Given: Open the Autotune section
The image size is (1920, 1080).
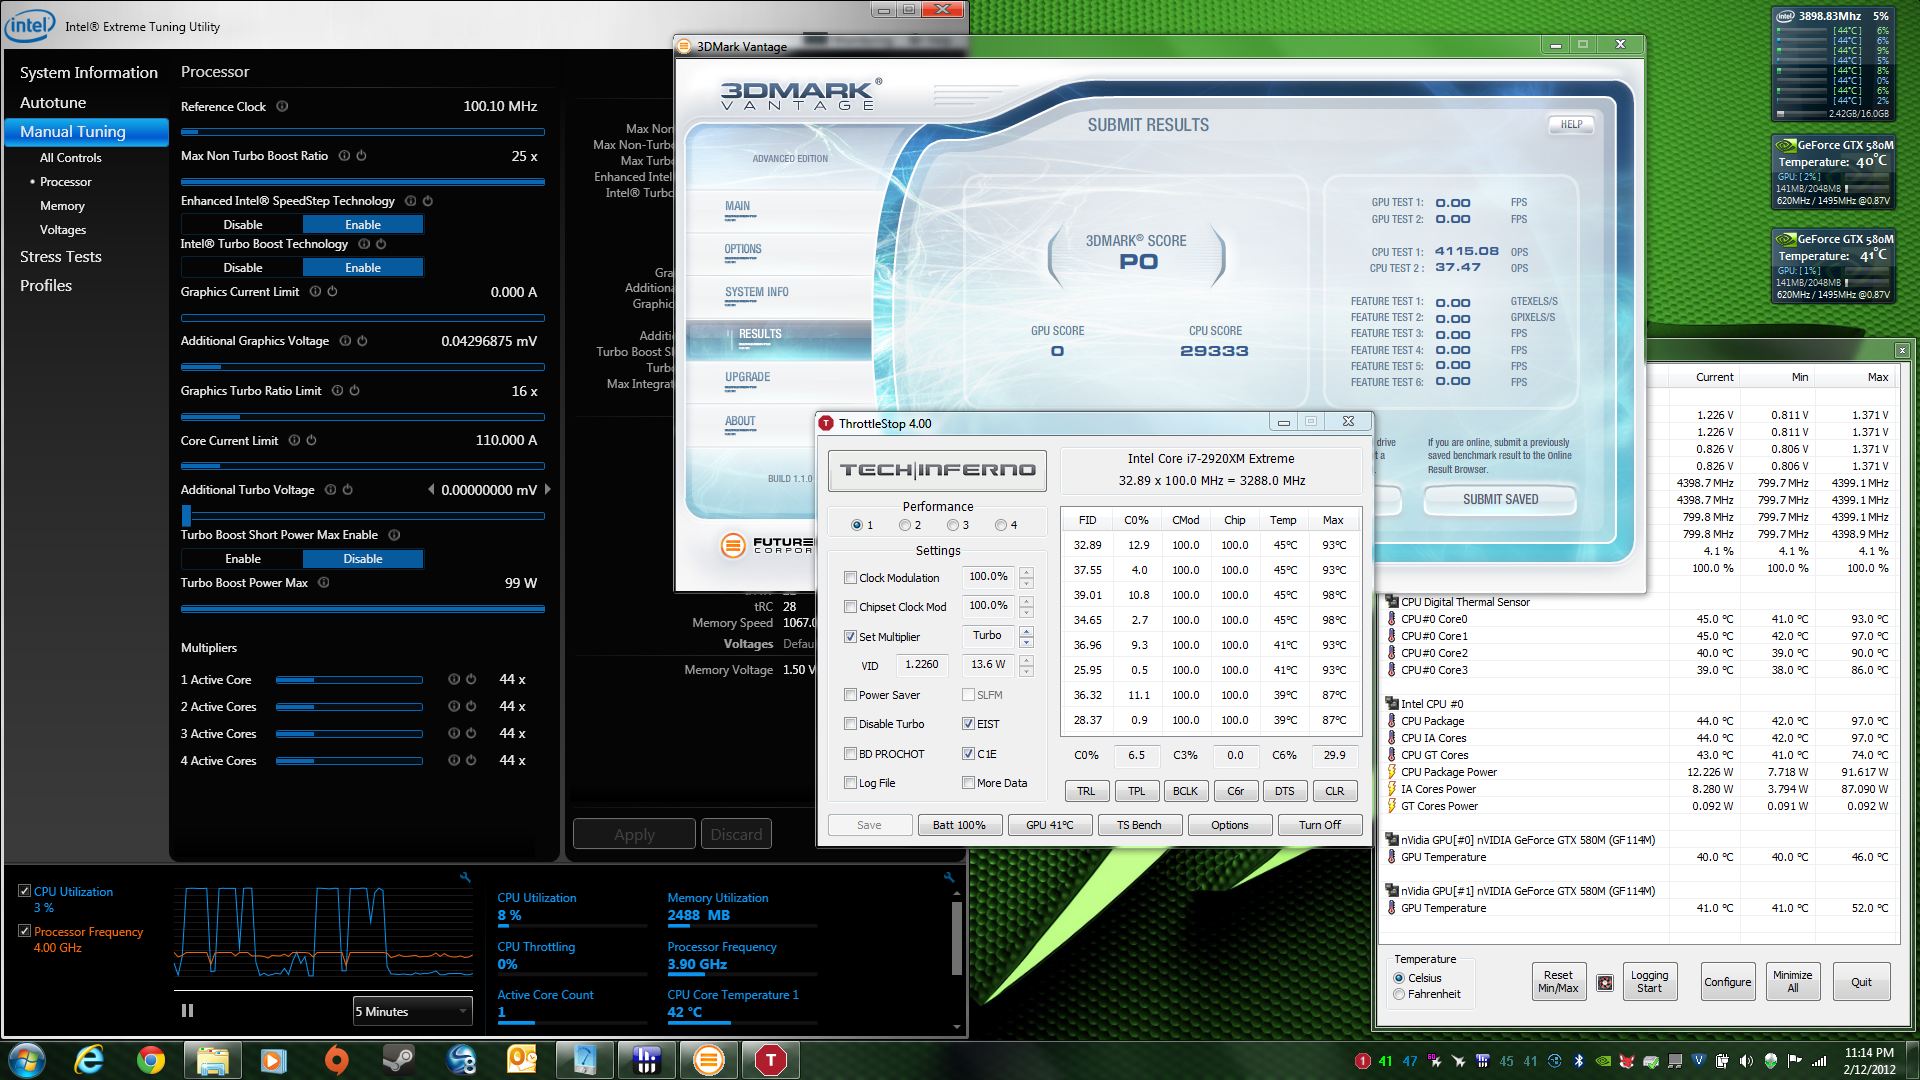Looking at the screenshot, I should tap(53, 102).
